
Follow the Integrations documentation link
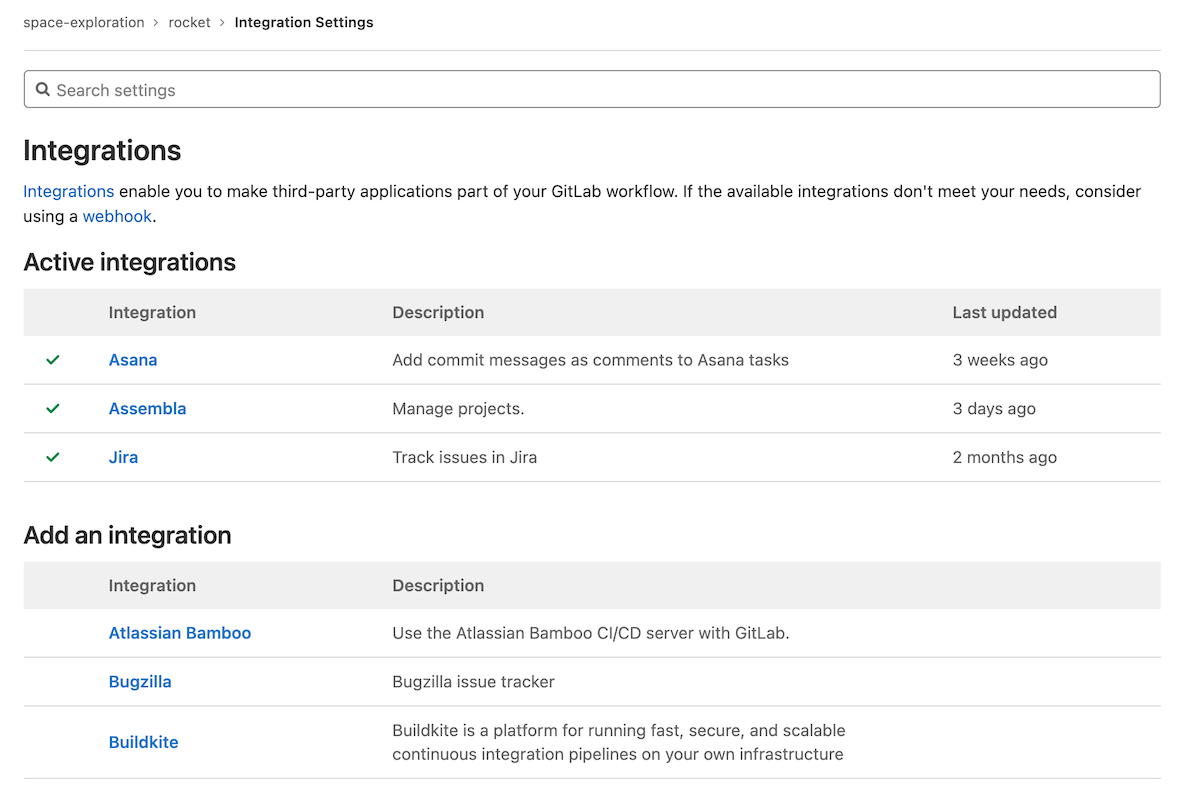(x=68, y=191)
